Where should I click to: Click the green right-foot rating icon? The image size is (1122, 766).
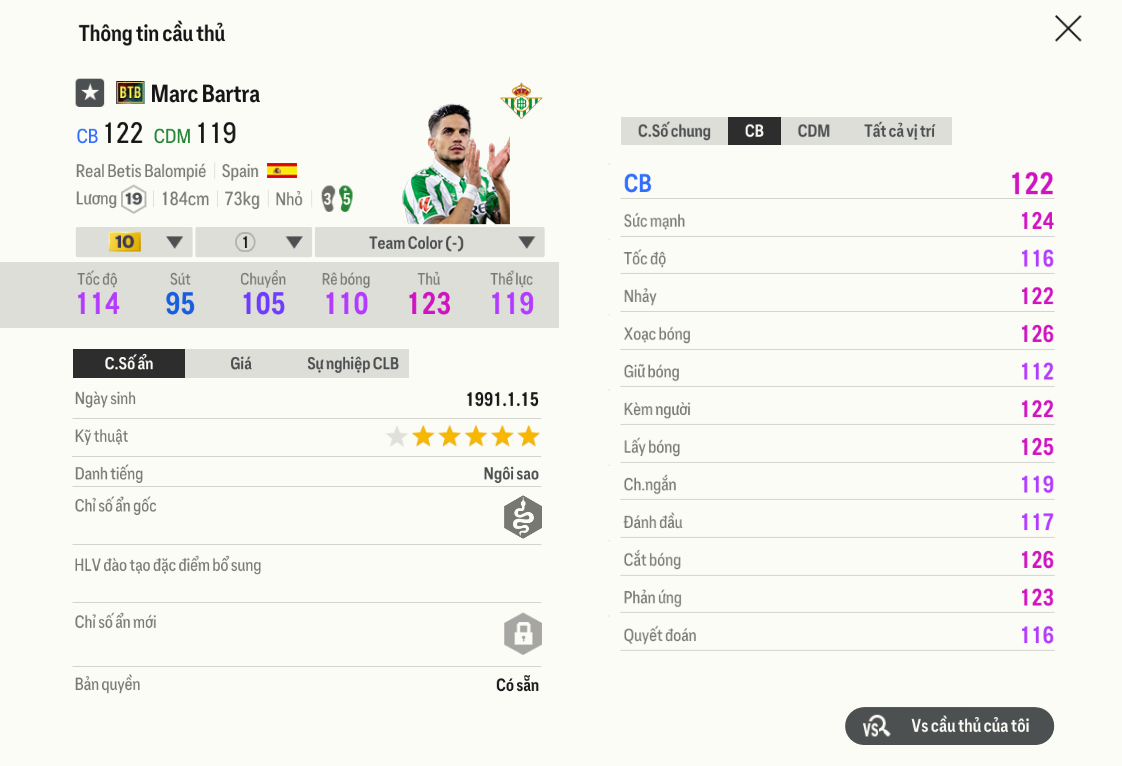pyautogui.click(x=346, y=198)
